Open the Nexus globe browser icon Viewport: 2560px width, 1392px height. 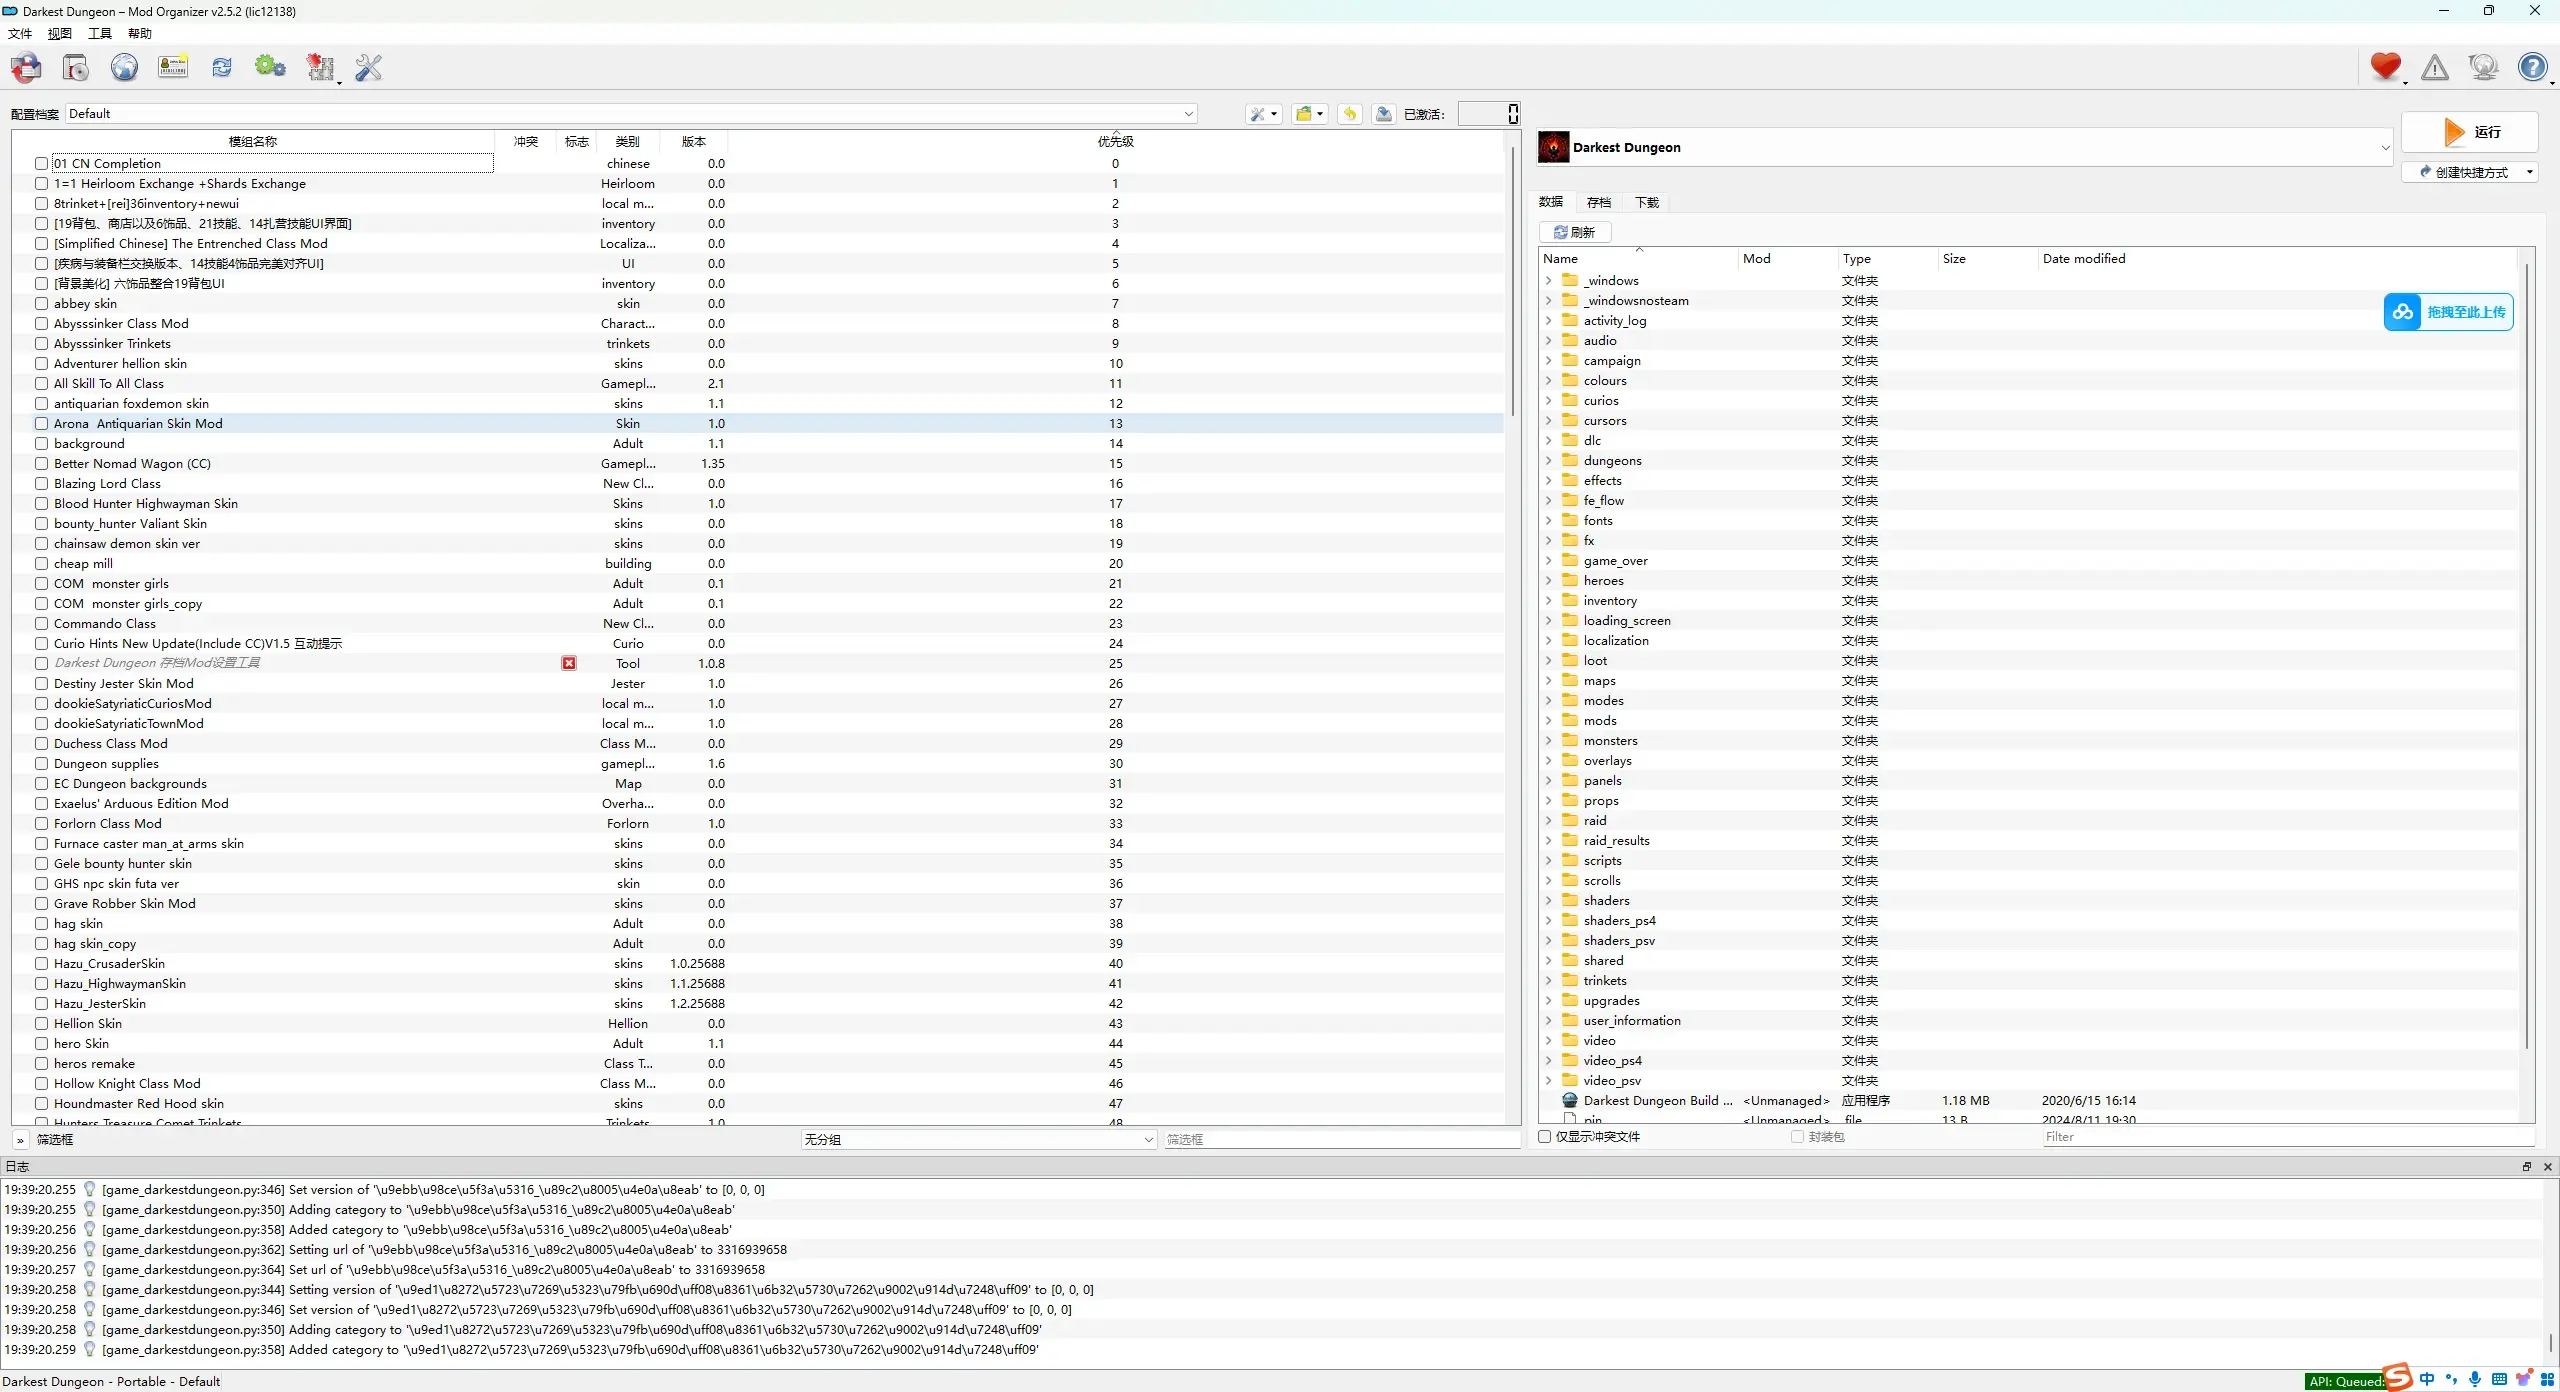pos(124,68)
